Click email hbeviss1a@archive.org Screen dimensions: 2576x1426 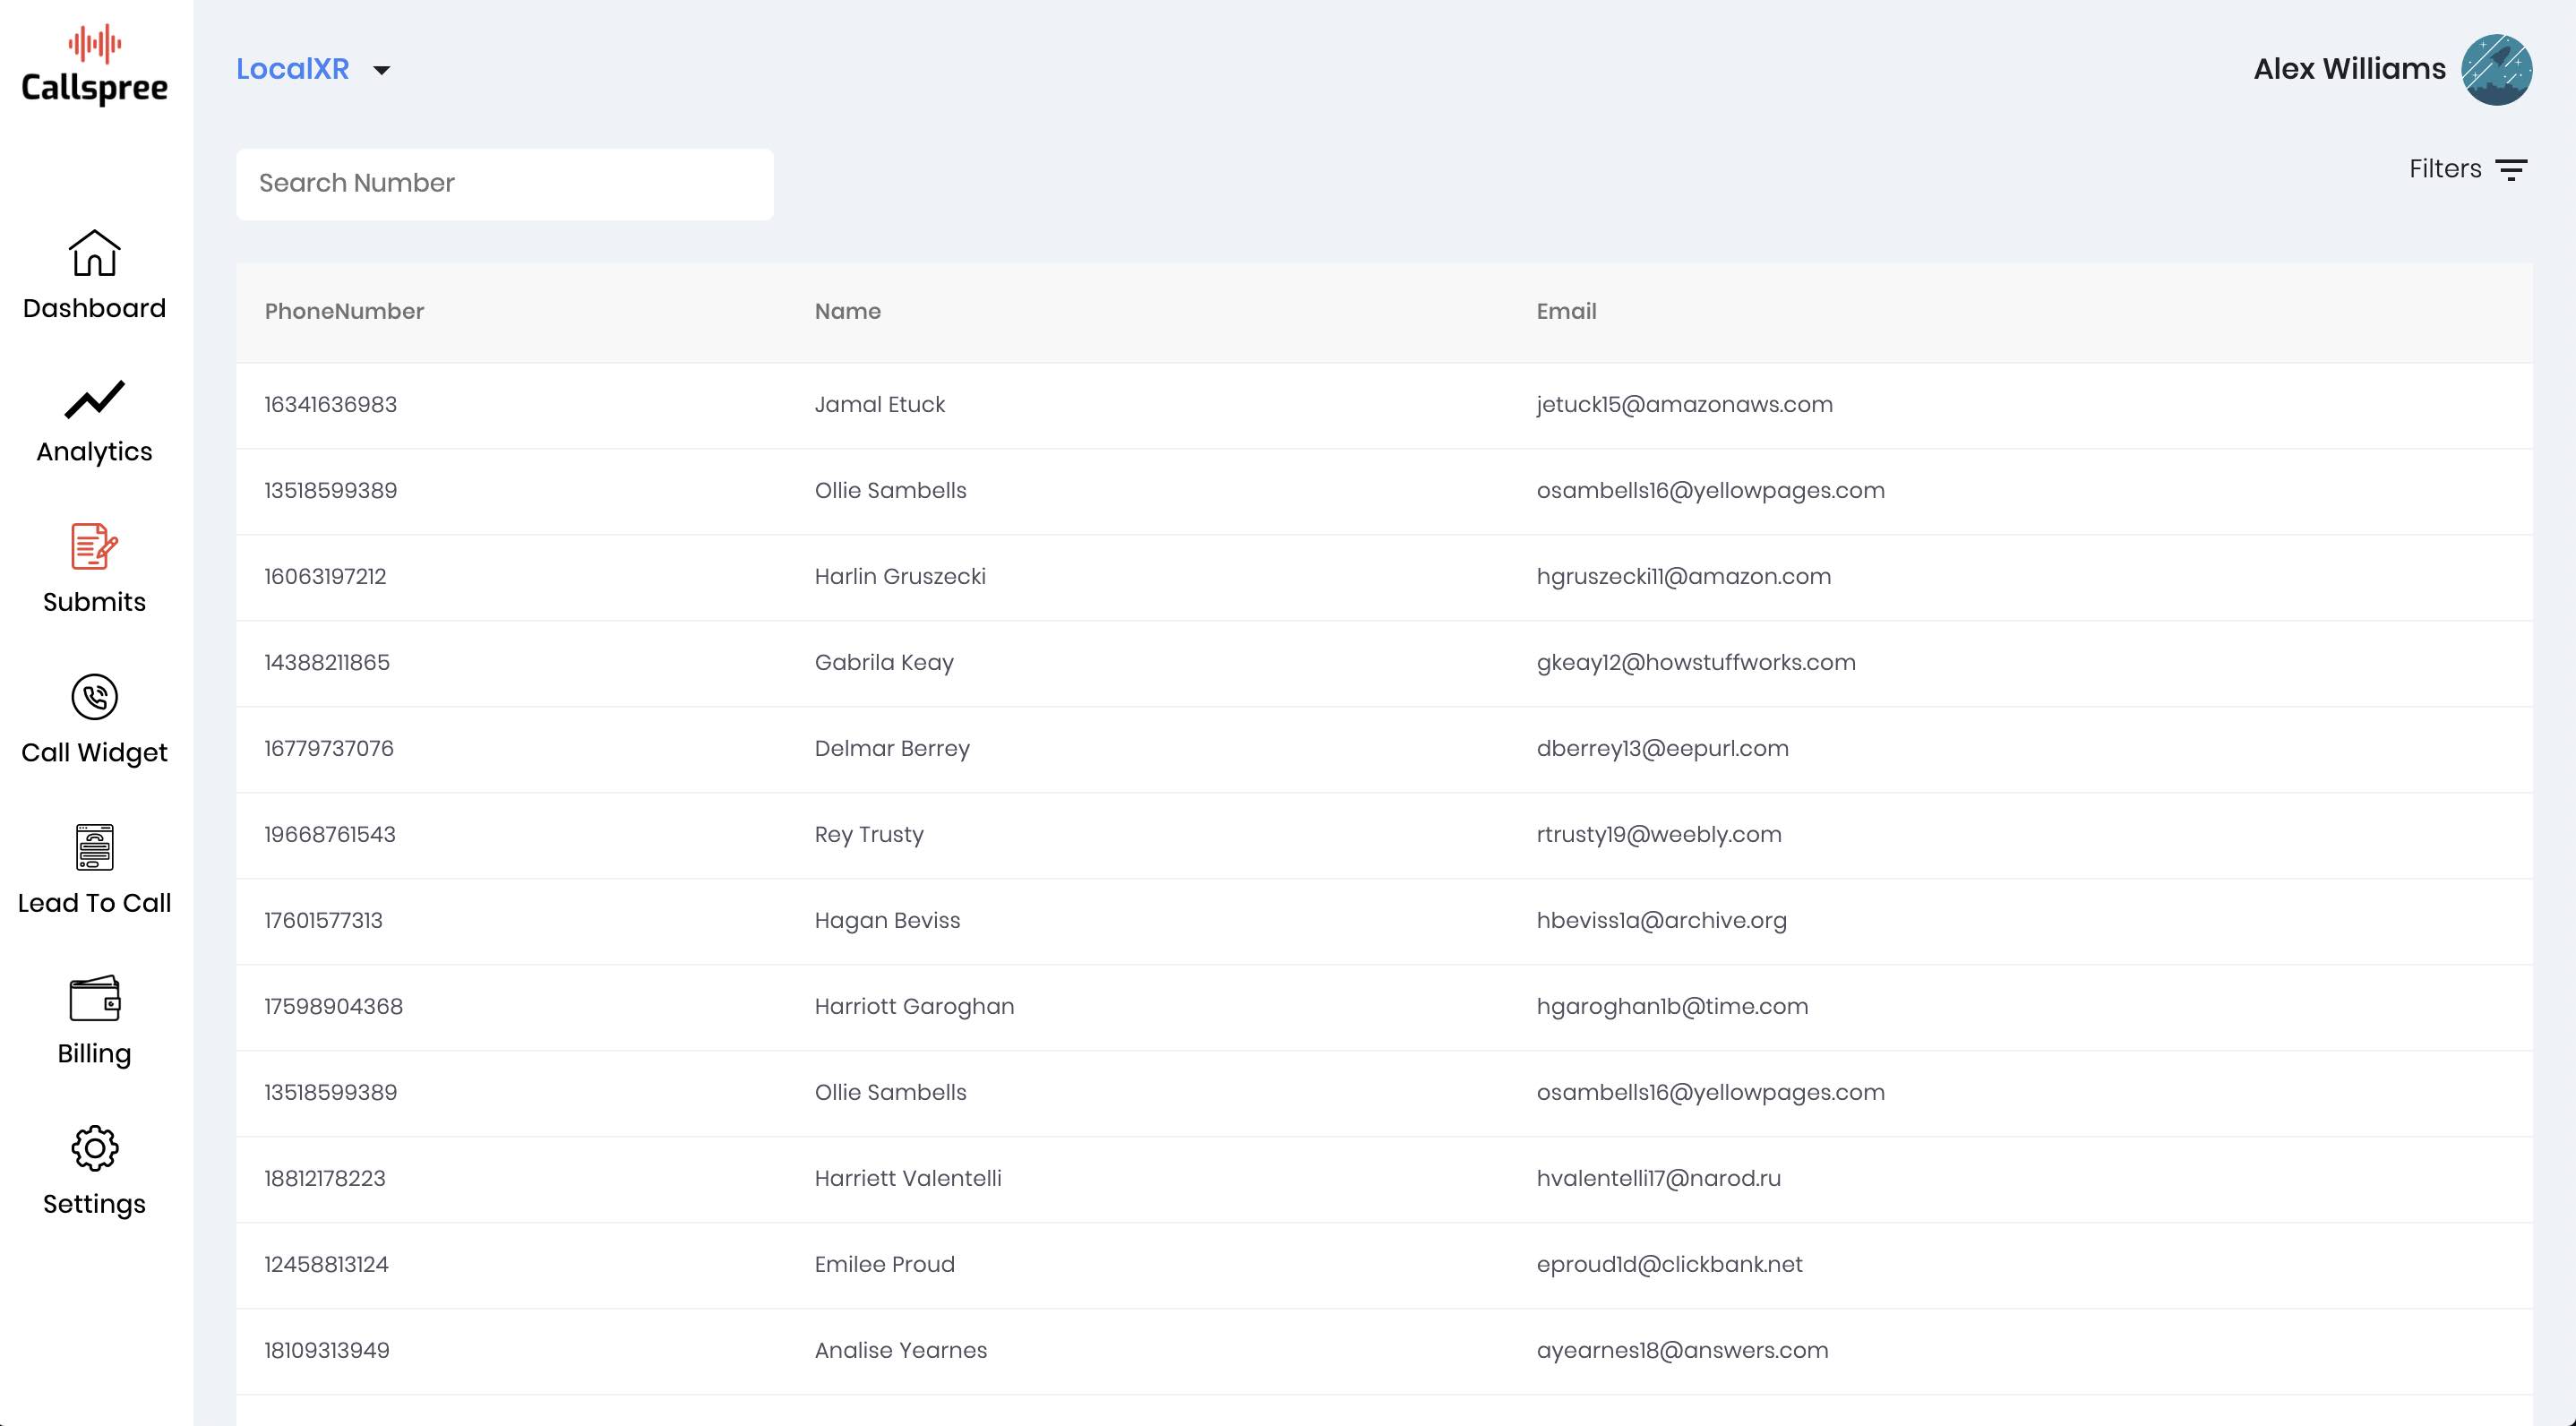1661,920
